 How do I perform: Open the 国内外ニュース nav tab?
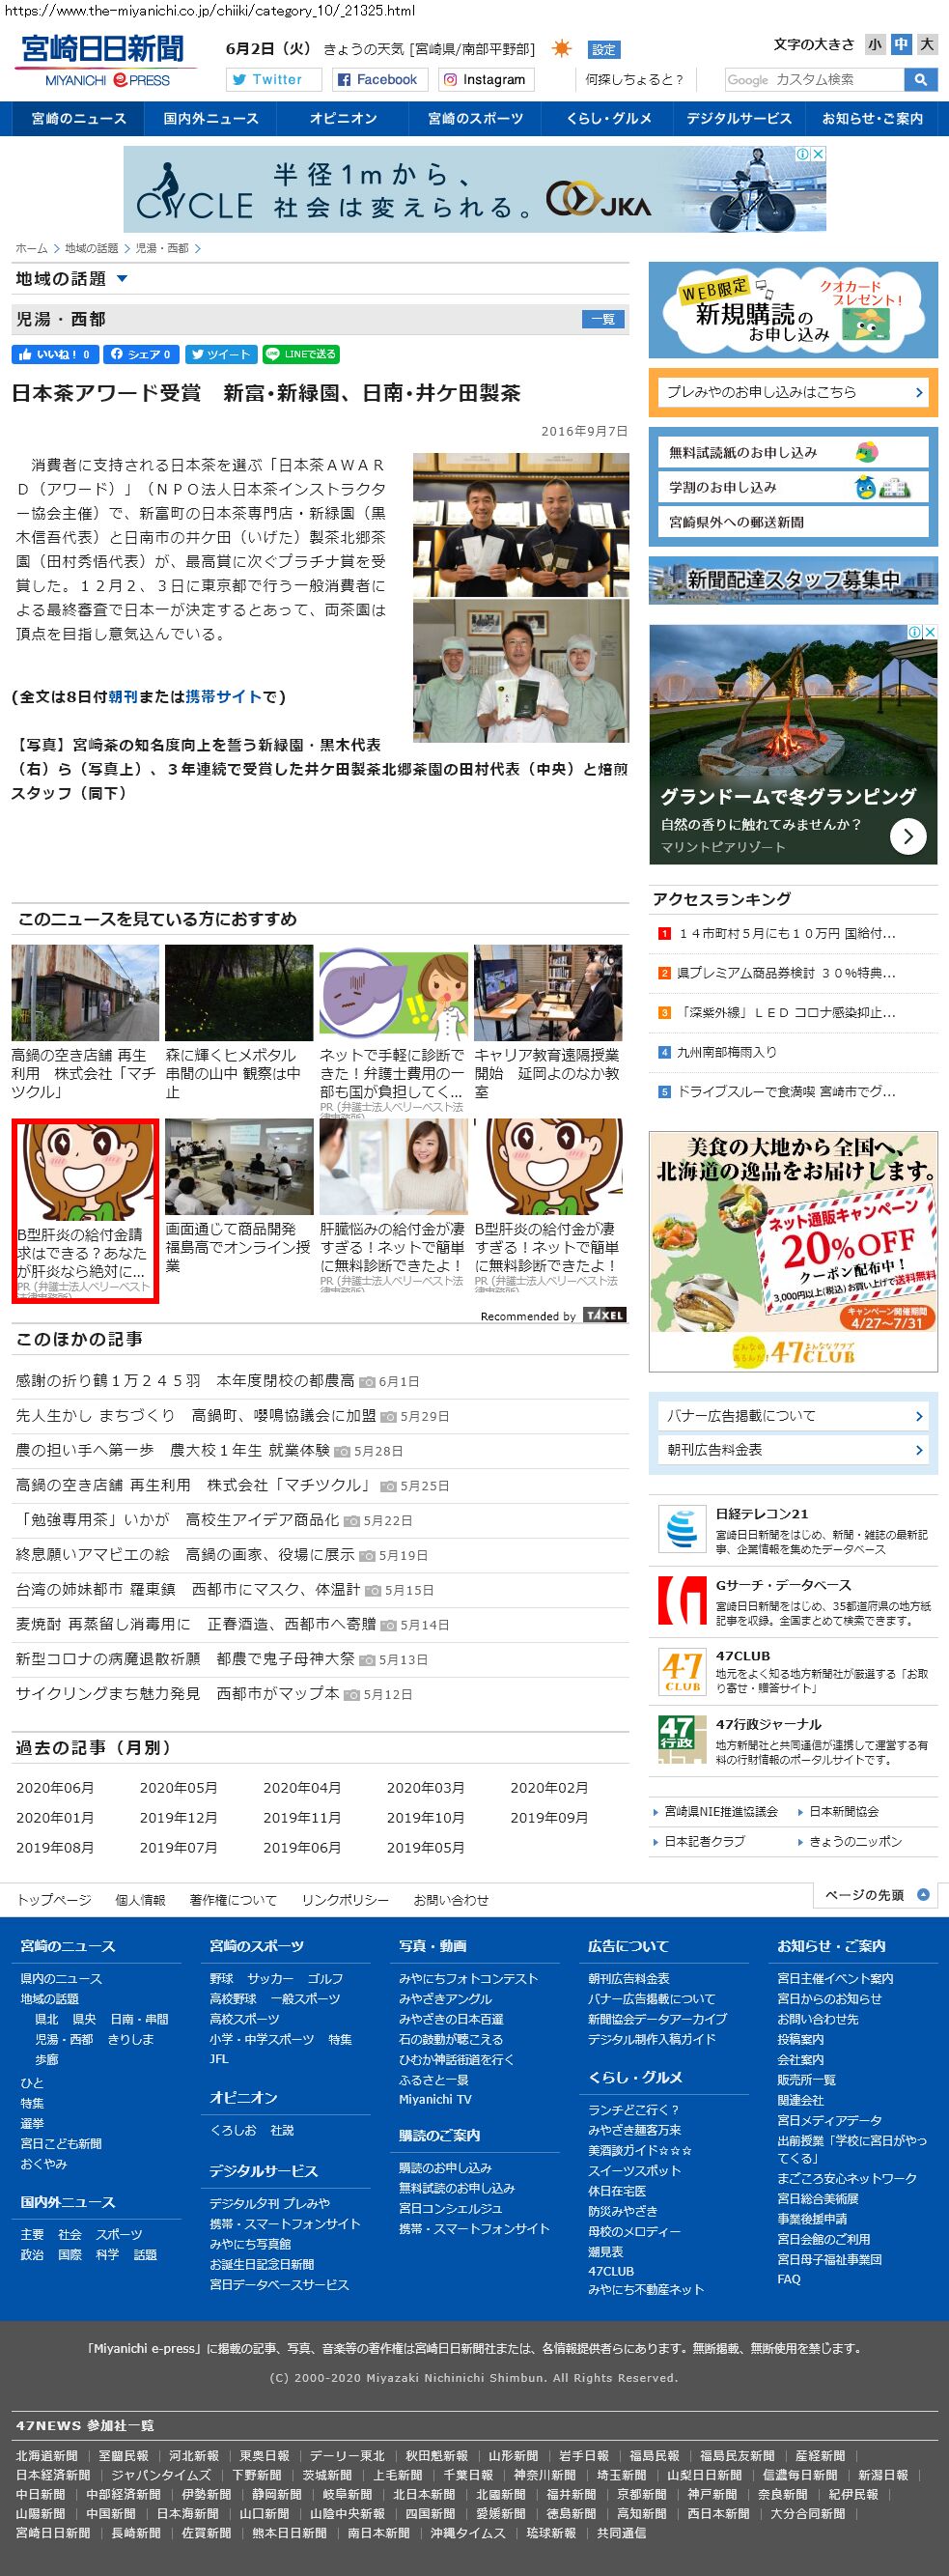pyautogui.click(x=211, y=118)
